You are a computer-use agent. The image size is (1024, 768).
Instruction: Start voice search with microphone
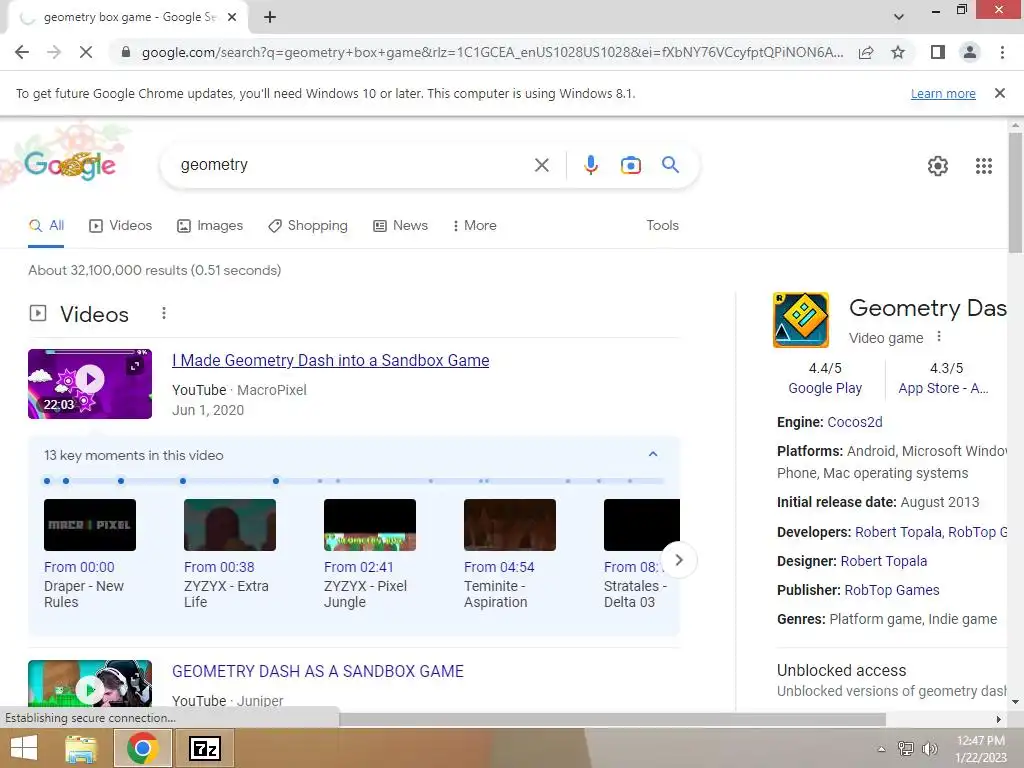click(591, 165)
